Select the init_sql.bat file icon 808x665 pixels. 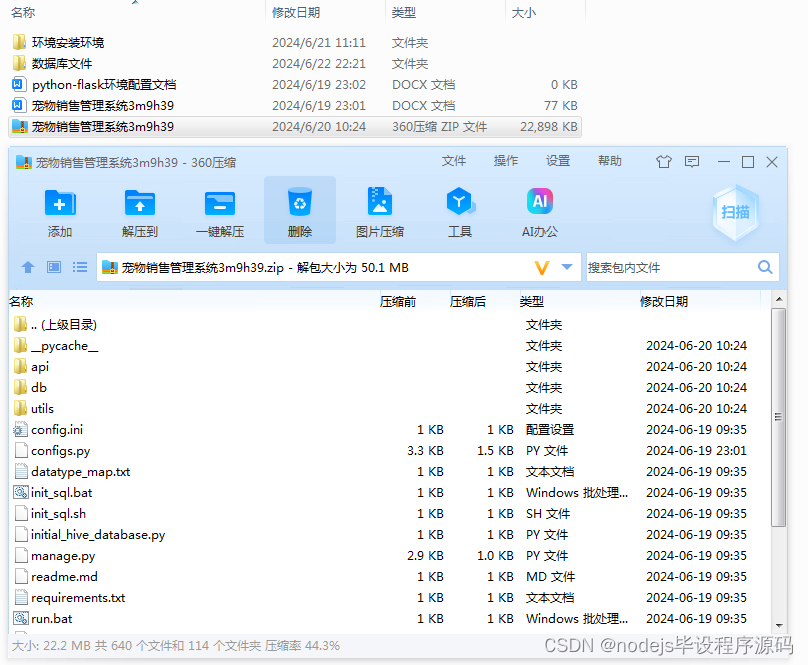[x=20, y=492]
